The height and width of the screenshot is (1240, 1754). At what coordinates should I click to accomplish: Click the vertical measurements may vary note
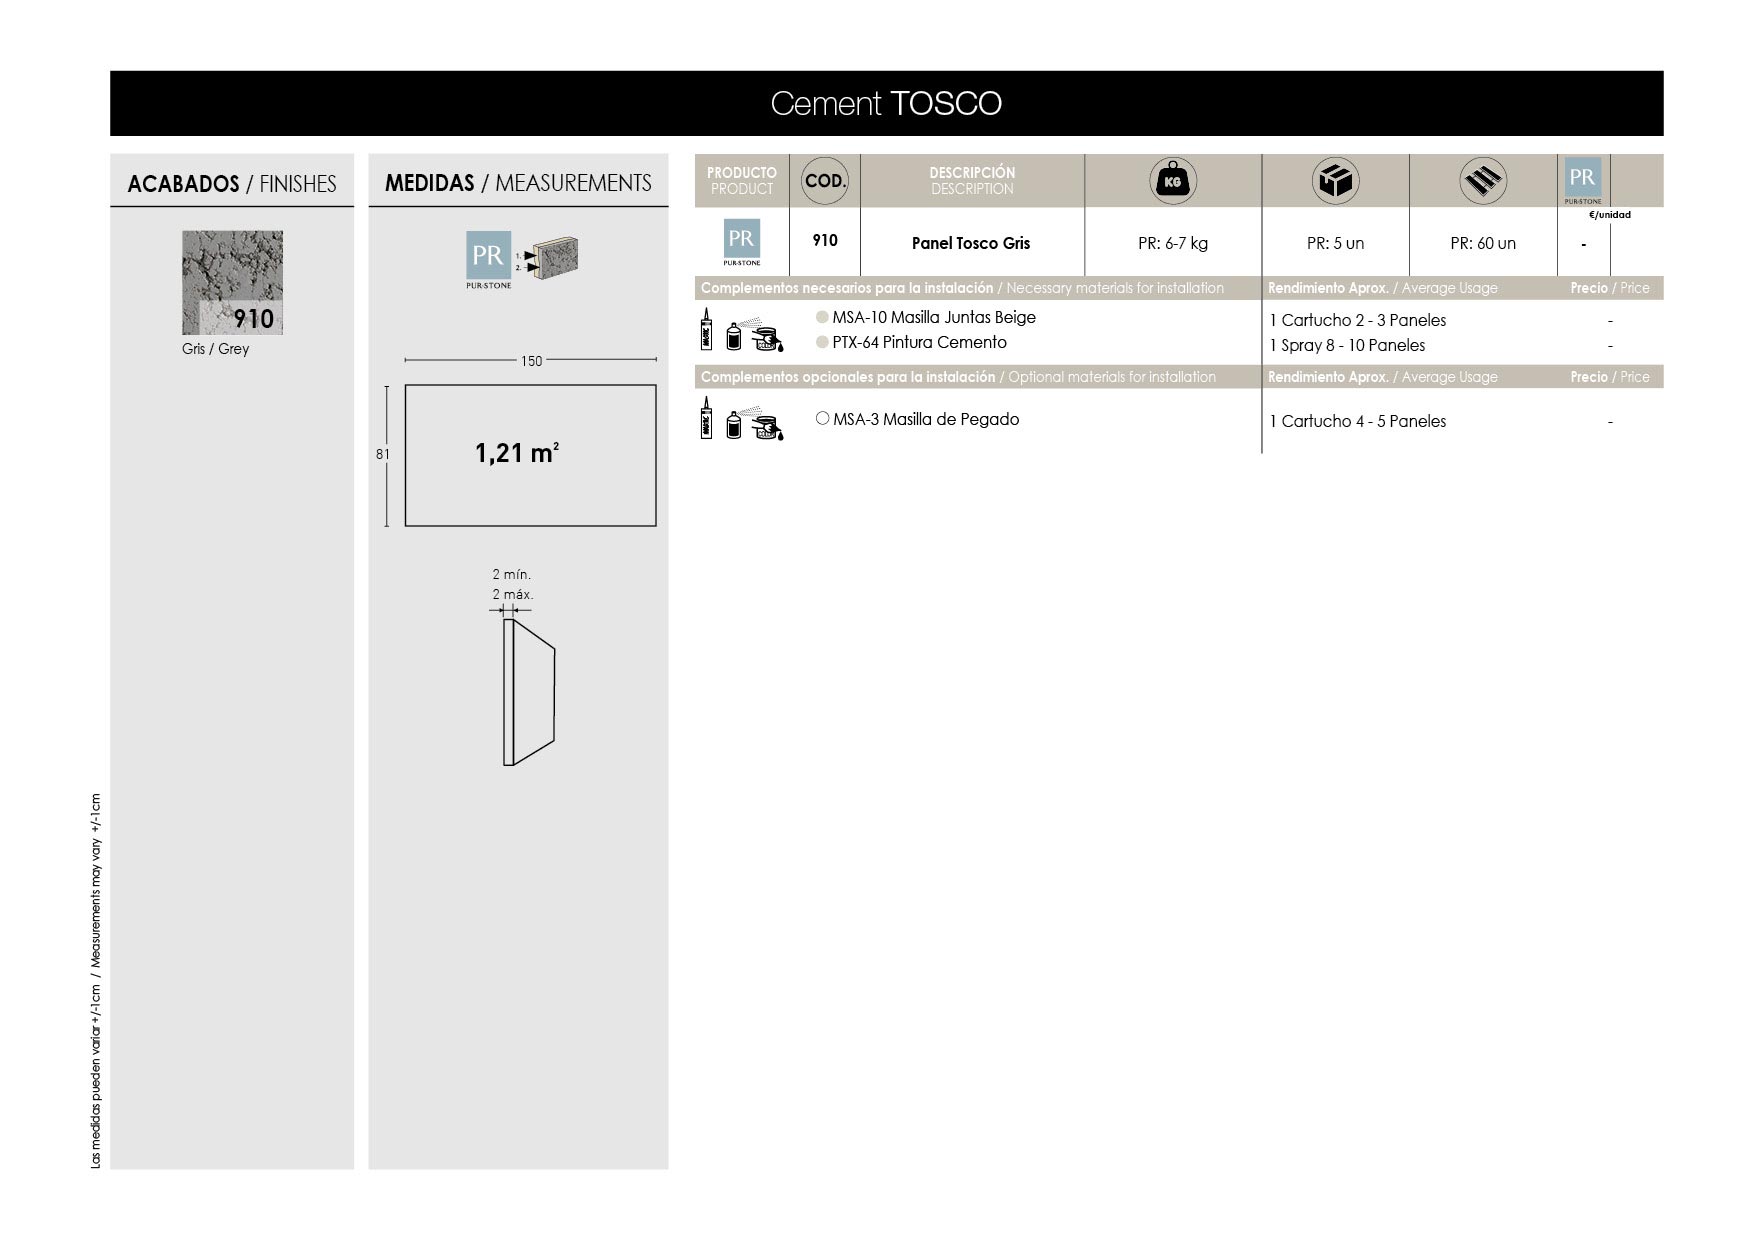[x=96, y=981]
